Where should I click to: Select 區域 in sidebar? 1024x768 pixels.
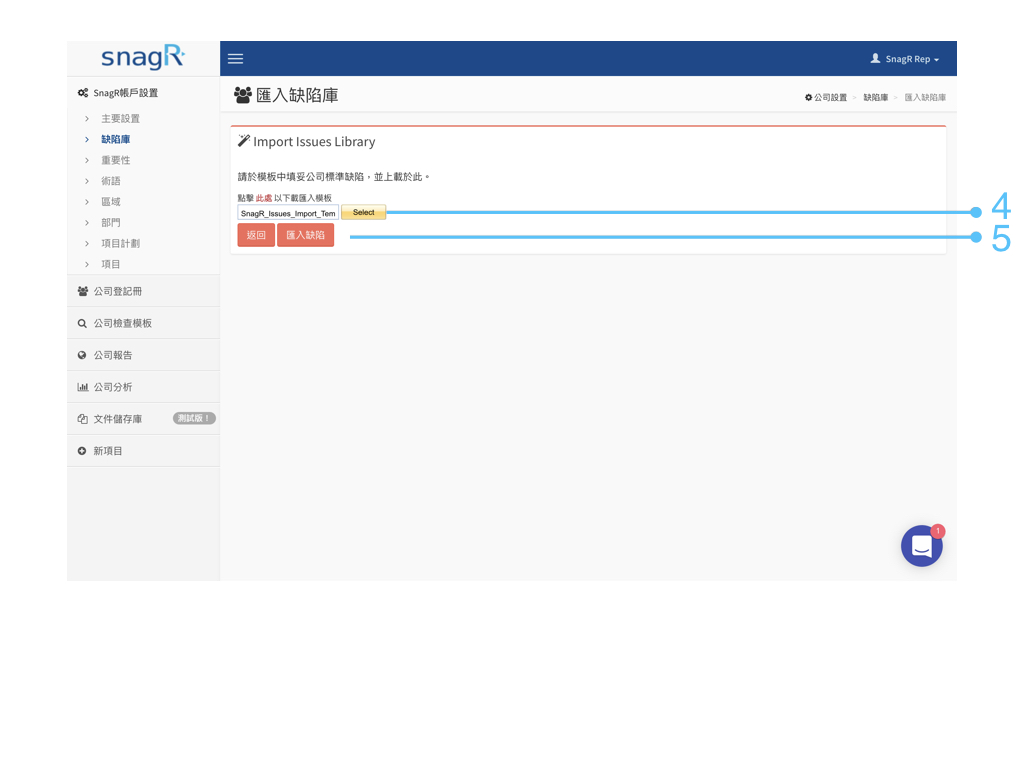[x=110, y=202]
